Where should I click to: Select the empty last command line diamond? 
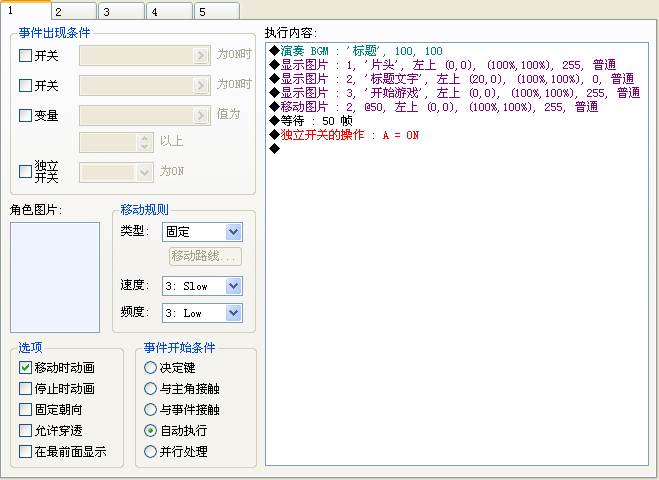point(274,148)
